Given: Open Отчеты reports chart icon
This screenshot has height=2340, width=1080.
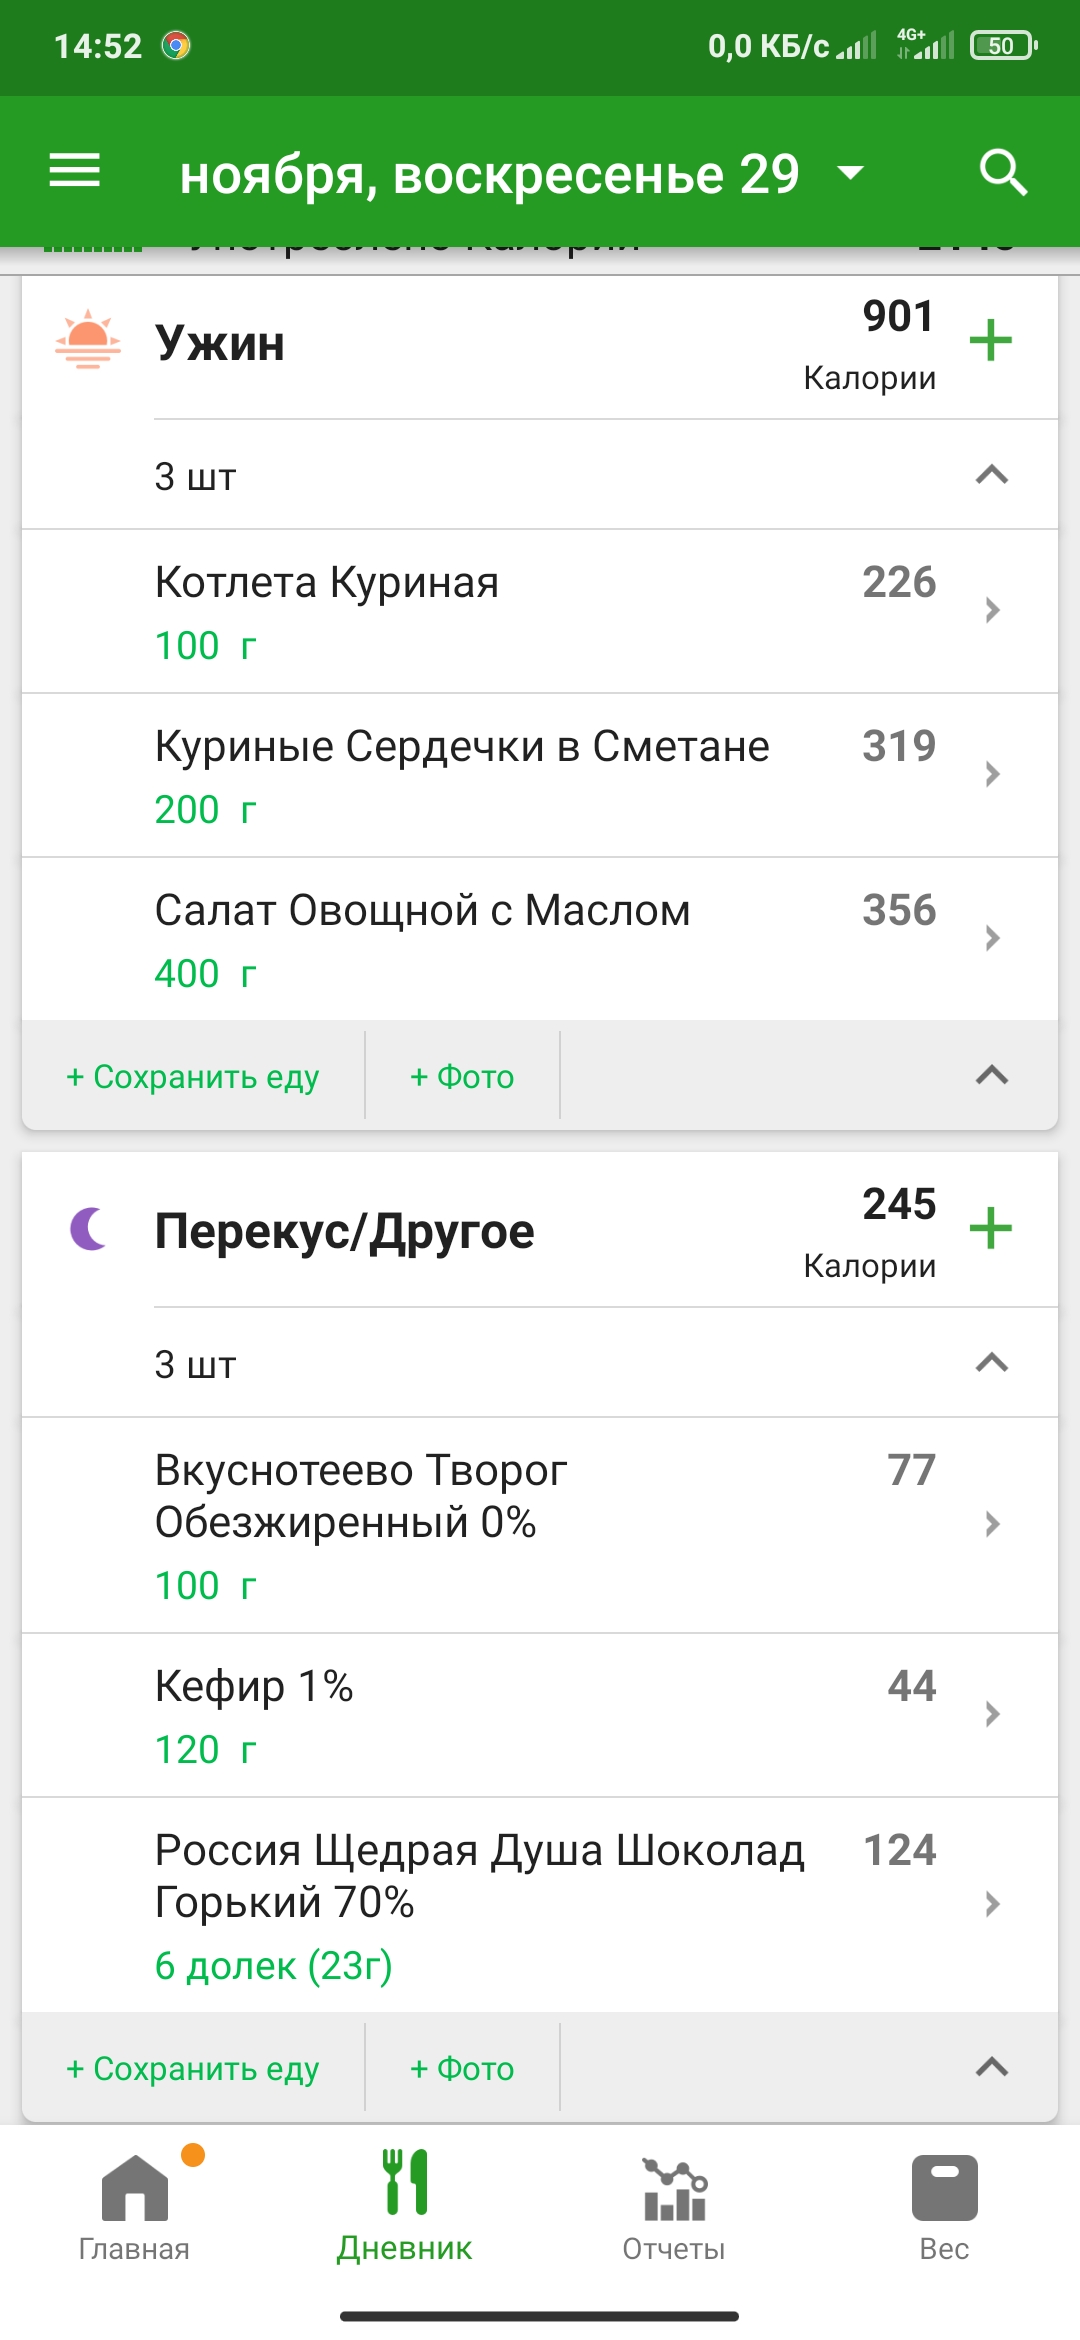Looking at the screenshot, I should click(674, 2190).
